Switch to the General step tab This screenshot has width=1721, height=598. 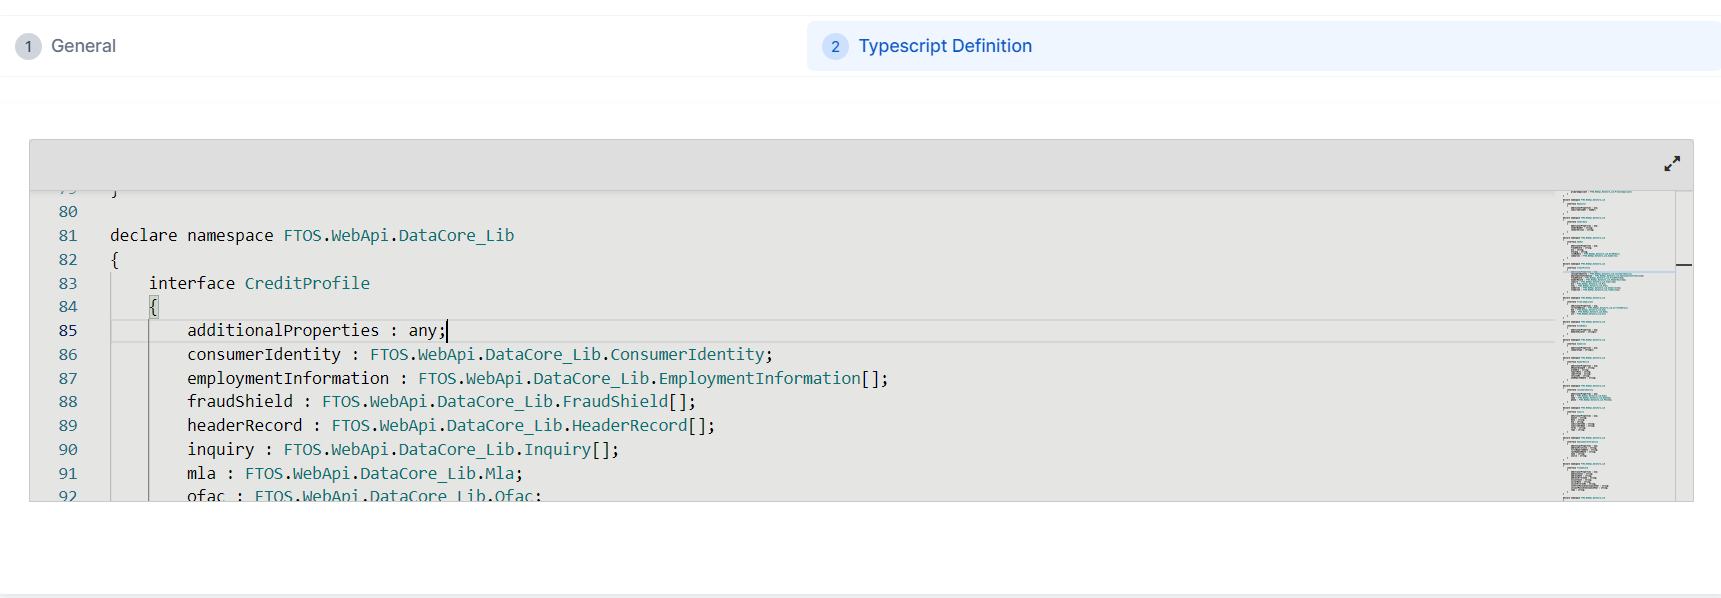click(83, 46)
